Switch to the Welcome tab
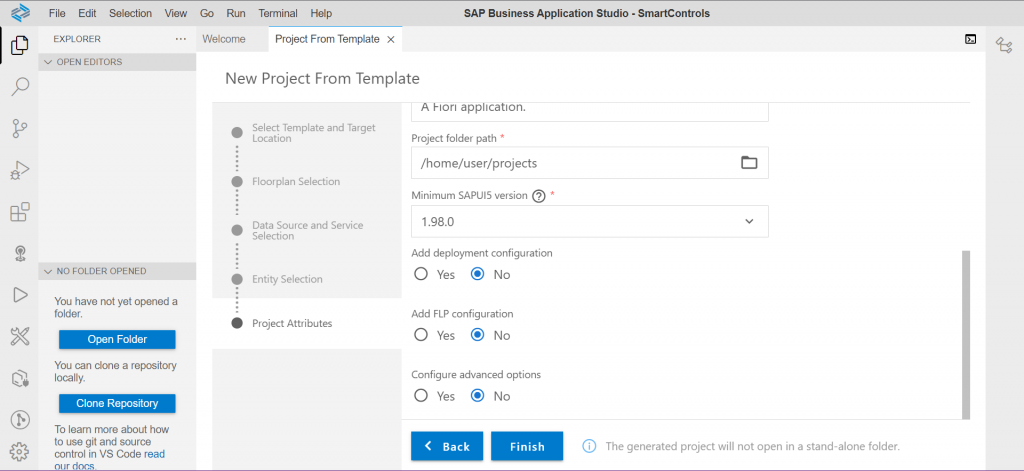This screenshot has height=471, width=1024. click(x=224, y=39)
